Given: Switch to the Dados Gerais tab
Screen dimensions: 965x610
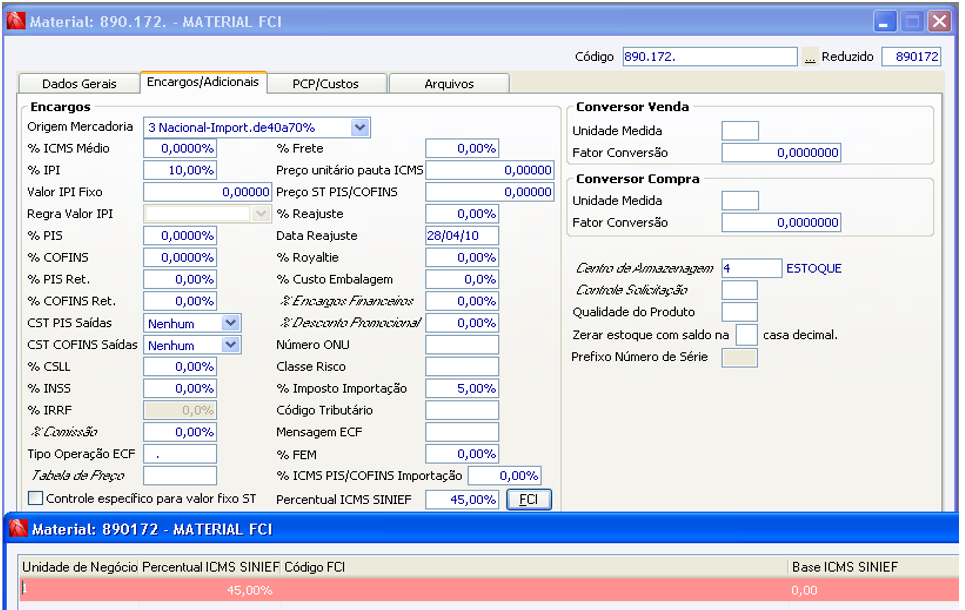Looking at the screenshot, I should tap(79, 84).
